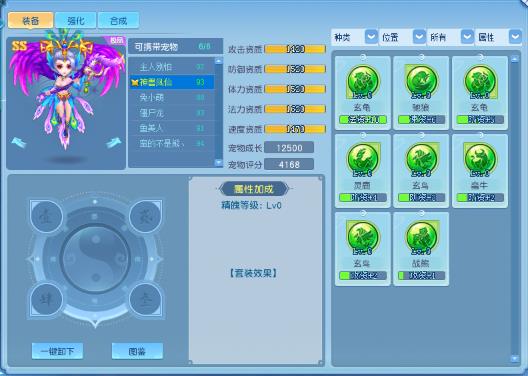Click the purple 极品 tag on pet portrait

117,41
